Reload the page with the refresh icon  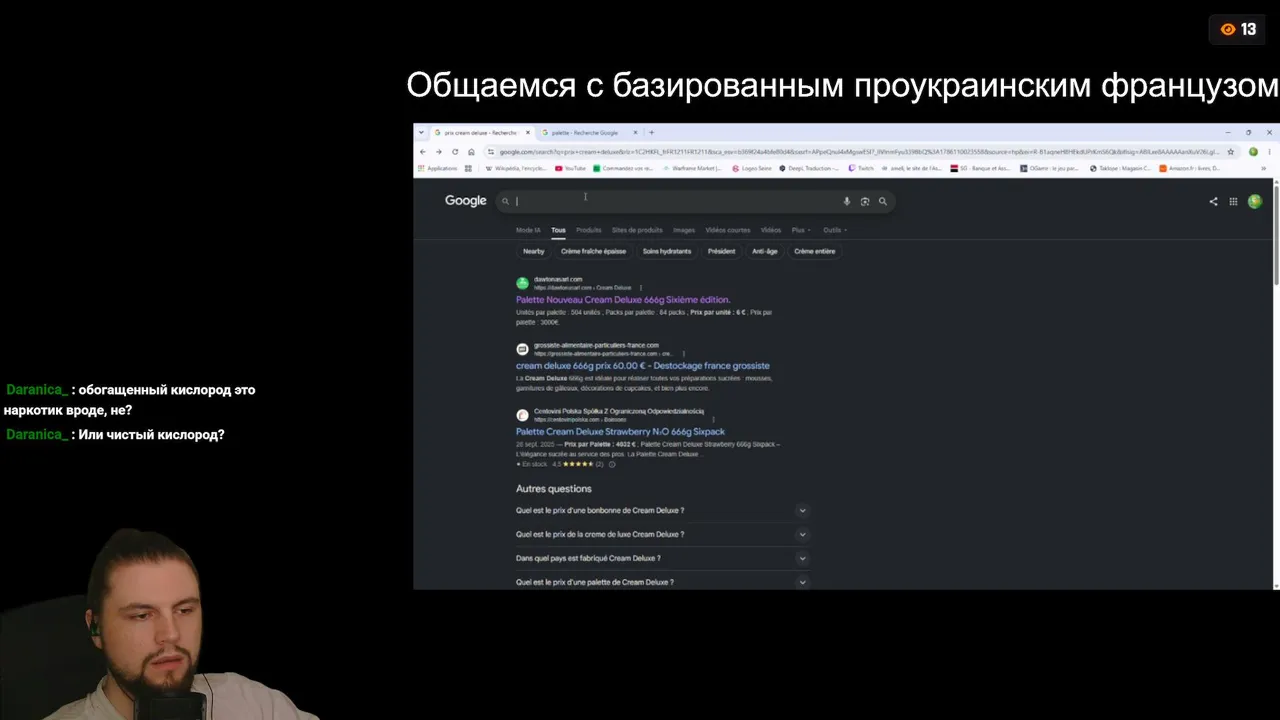pos(455,152)
